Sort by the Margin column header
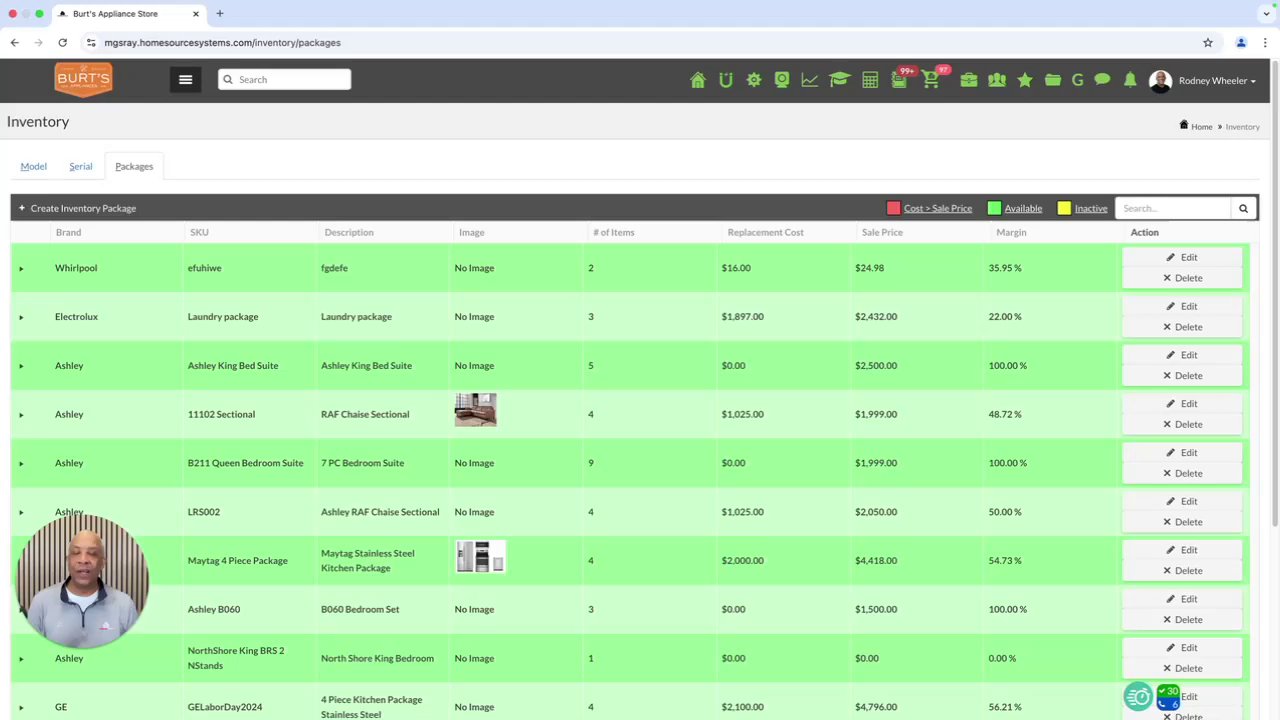This screenshot has height=720, width=1280. [1011, 232]
